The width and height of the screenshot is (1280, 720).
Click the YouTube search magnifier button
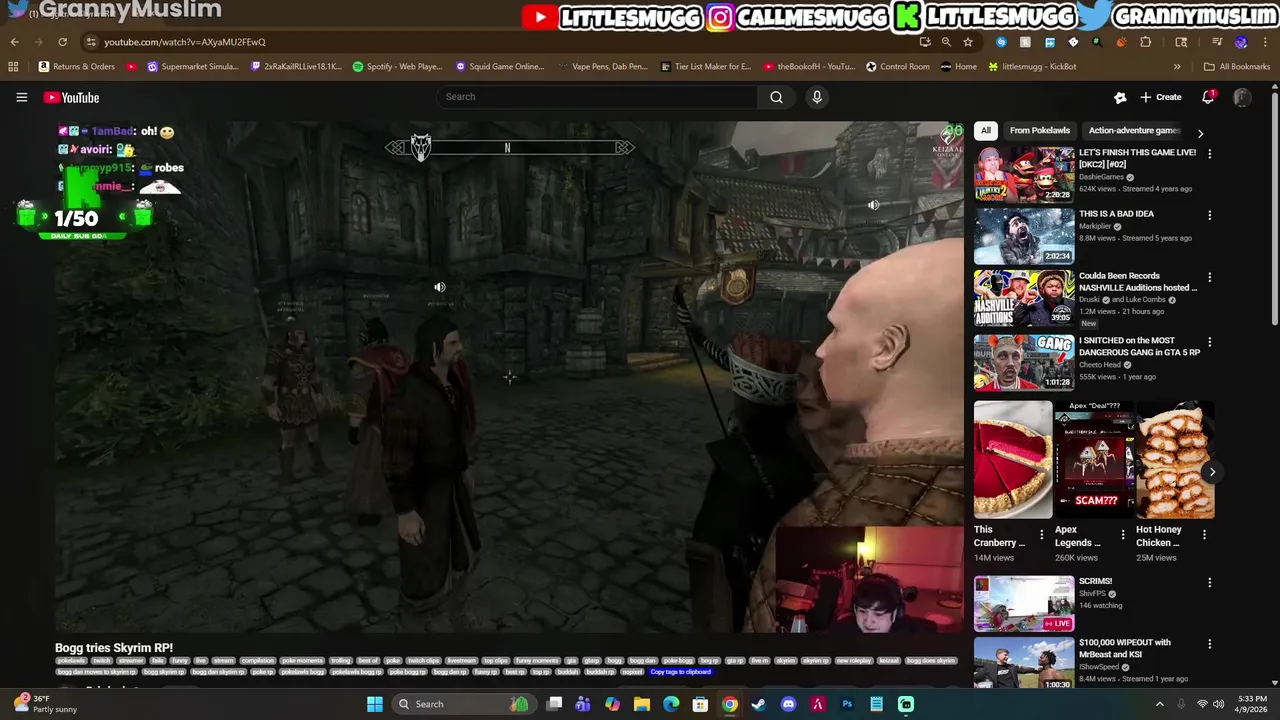tap(776, 97)
